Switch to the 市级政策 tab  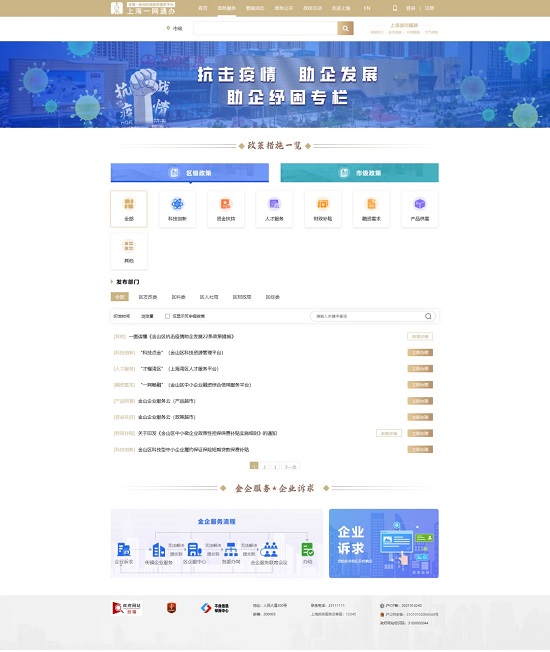(360, 173)
